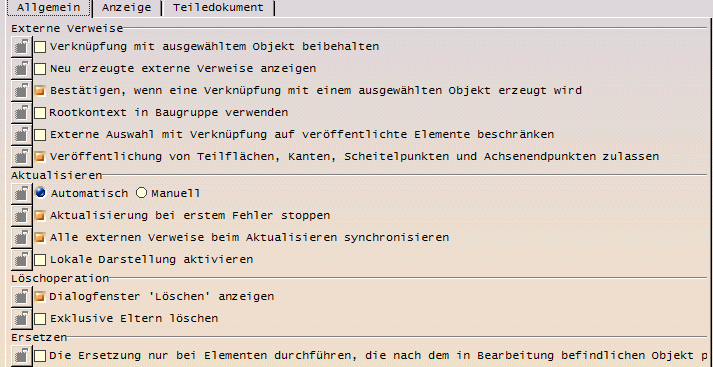Select the 'Automatisch' radio button
Image resolution: width=713 pixels, height=367 pixels.
coord(40,193)
